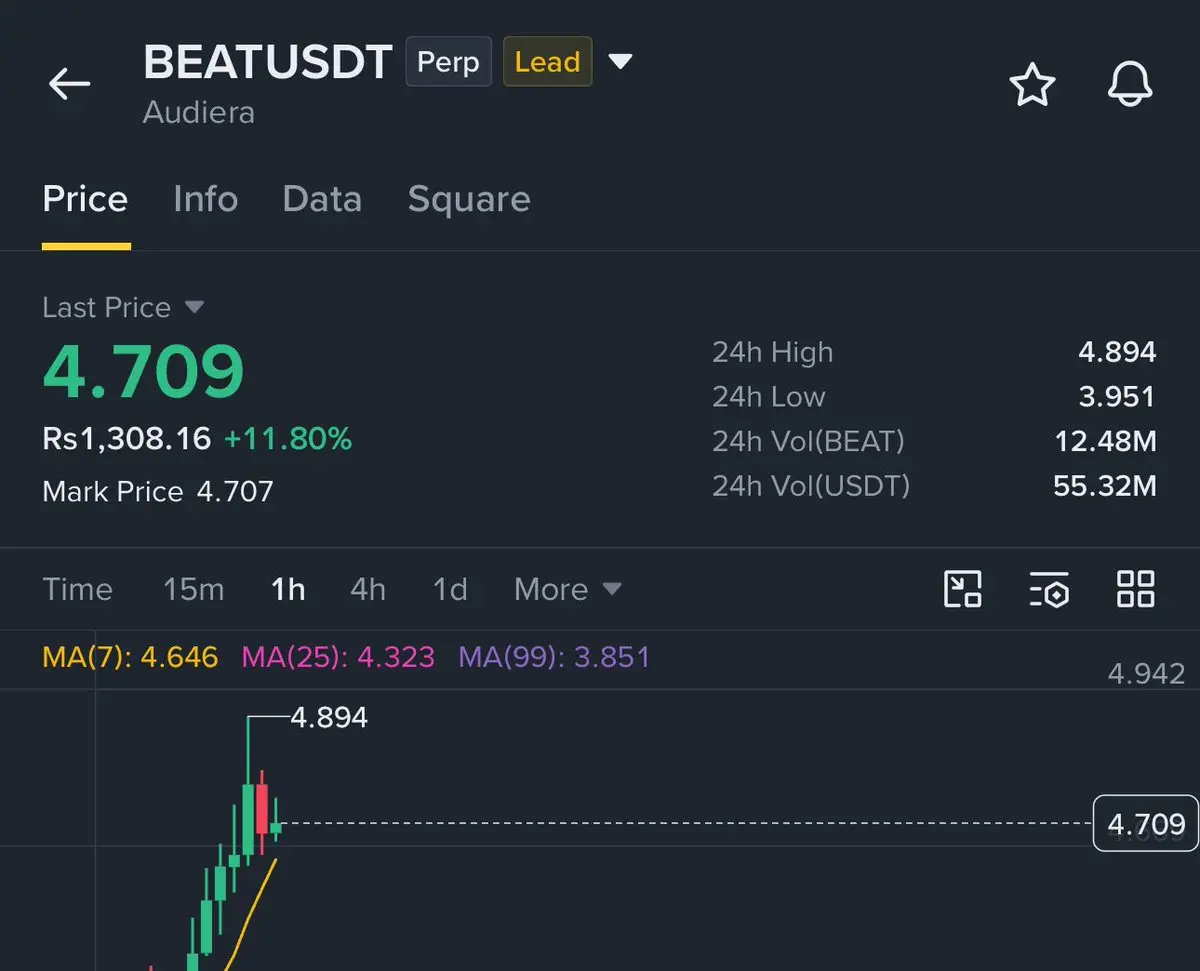The height and width of the screenshot is (971, 1200).
Task: Tap the Lead badge
Action: pyautogui.click(x=547, y=62)
